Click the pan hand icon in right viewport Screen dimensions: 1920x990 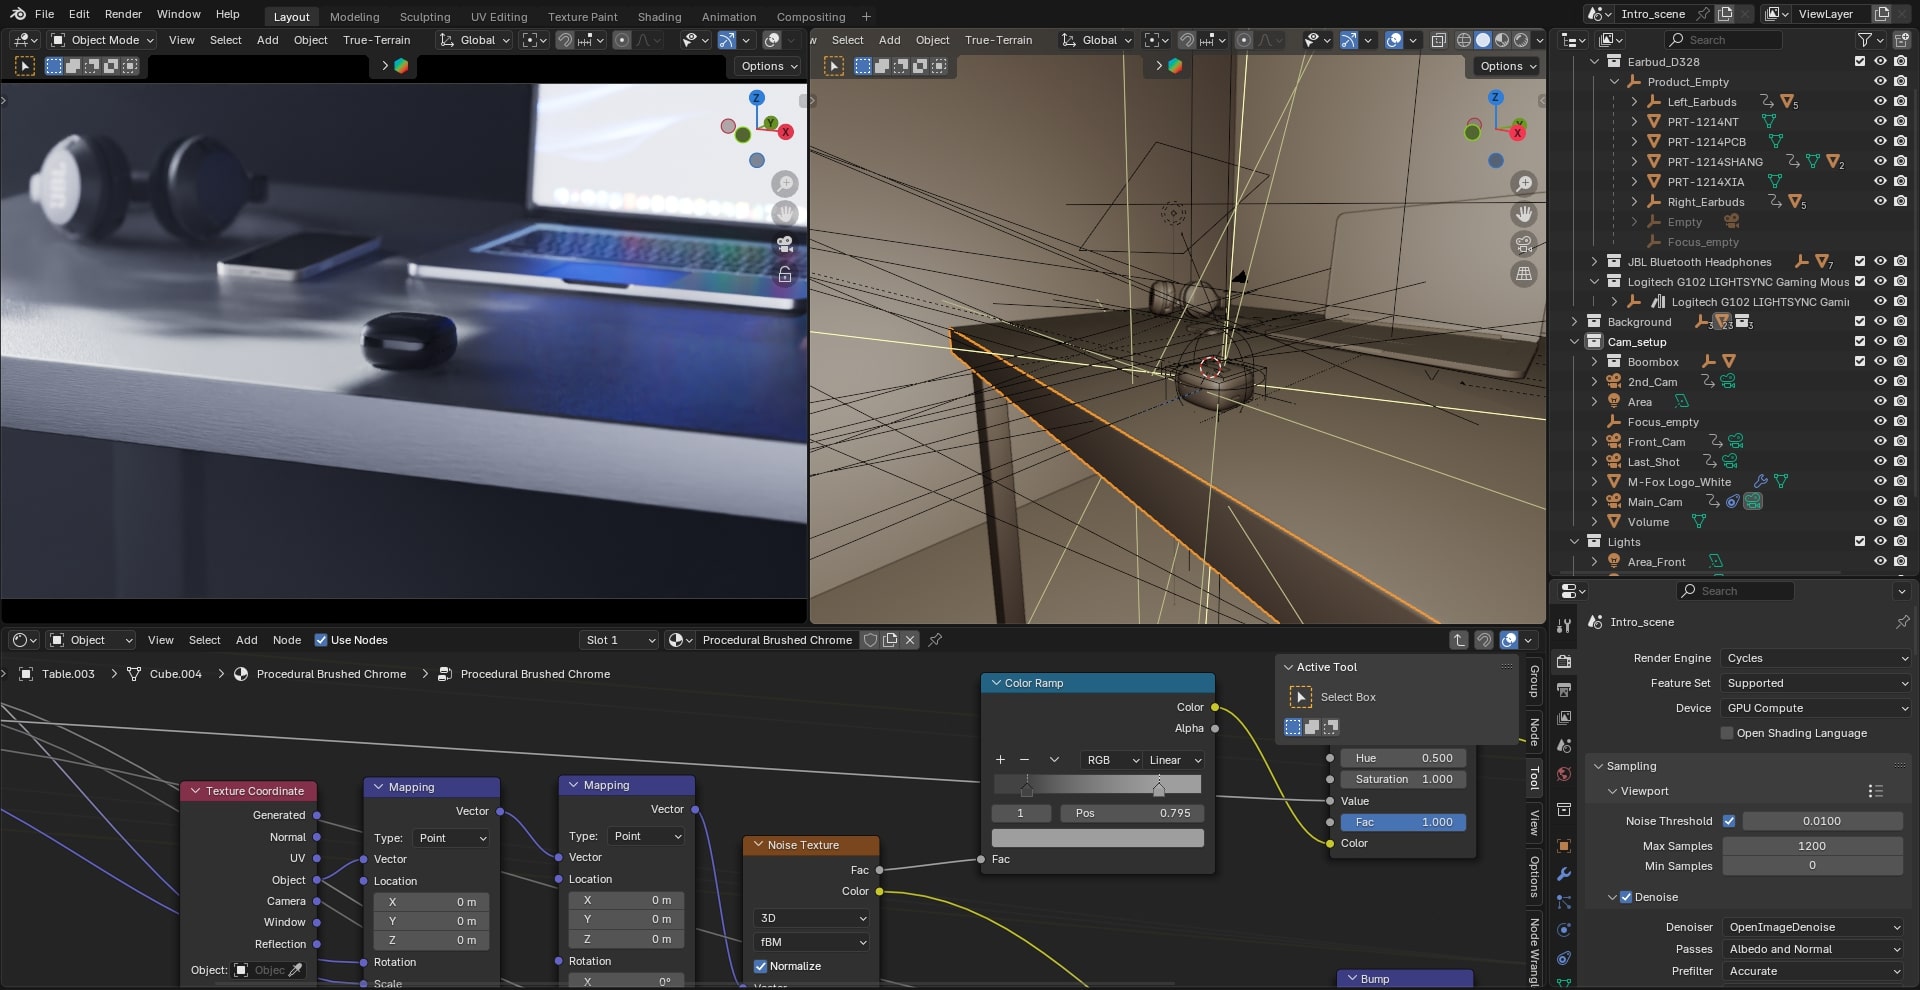(x=1524, y=214)
